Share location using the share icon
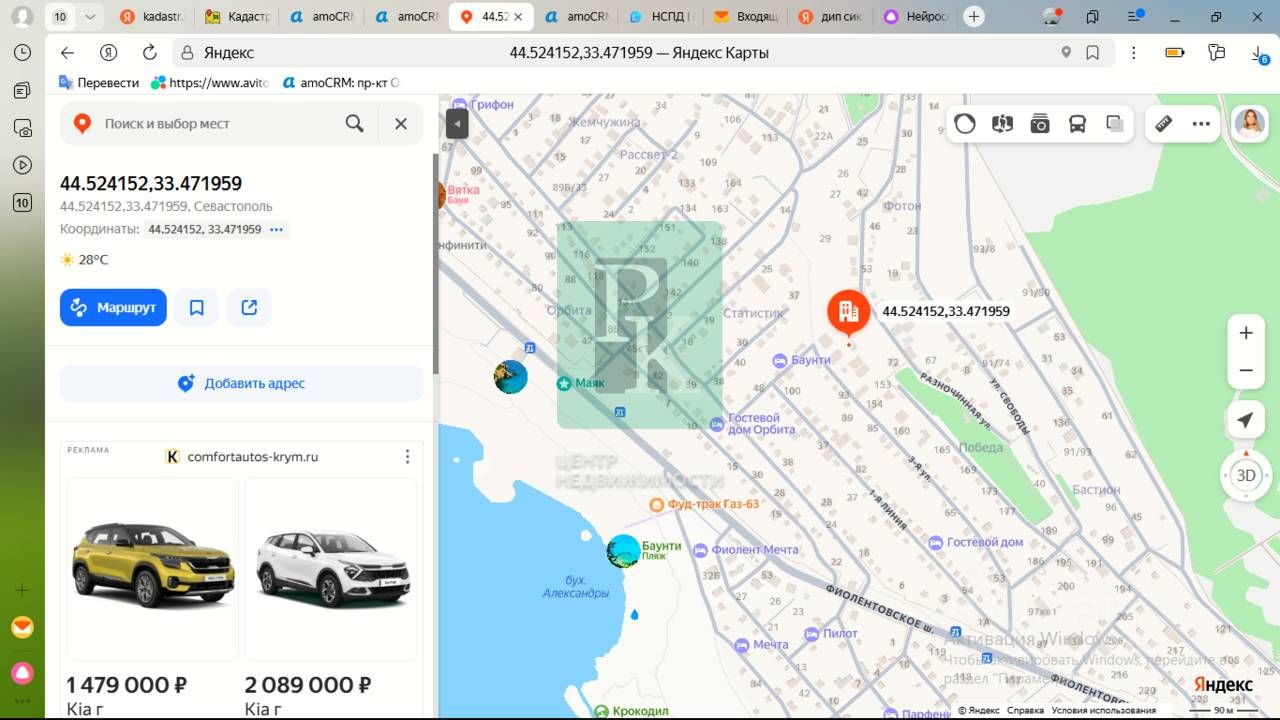Image resolution: width=1280 pixels, height=720 pixels. pyautogui.click(x=249, y=308)
